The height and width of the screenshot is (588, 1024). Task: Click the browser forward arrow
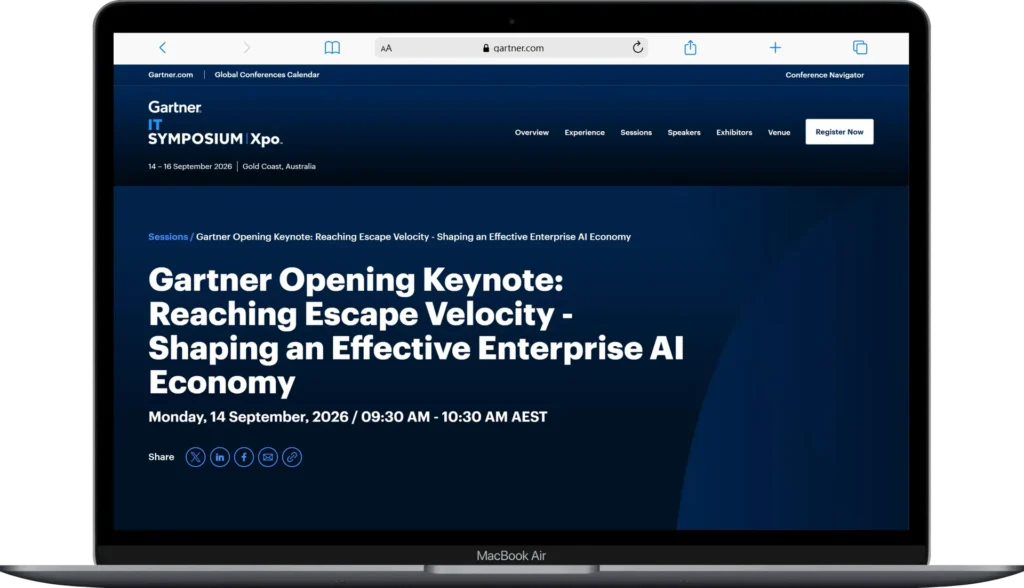(246, 48)
